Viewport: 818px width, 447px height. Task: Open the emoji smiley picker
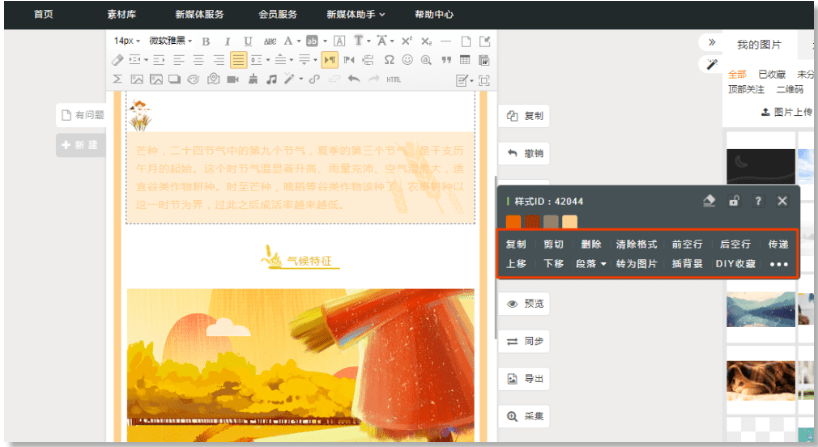(407, 60)
